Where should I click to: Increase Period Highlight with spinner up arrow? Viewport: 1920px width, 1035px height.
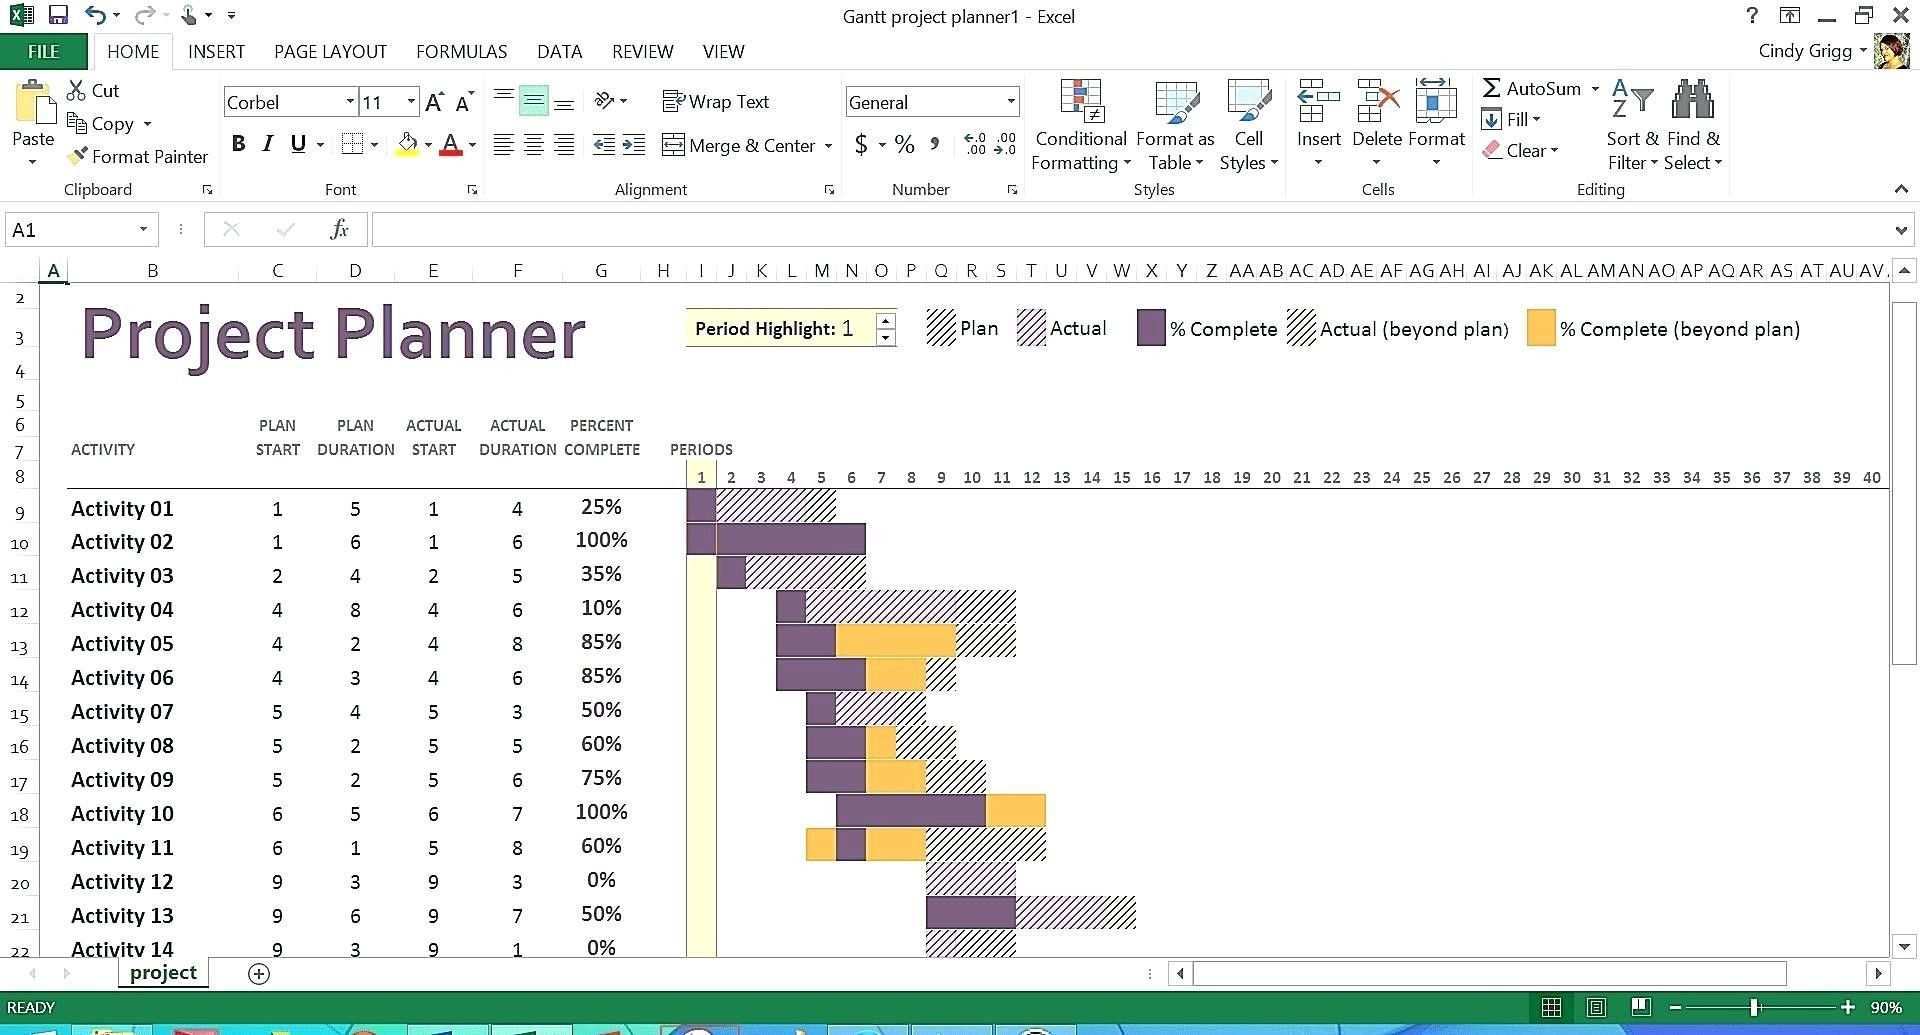tap(884, 321)
